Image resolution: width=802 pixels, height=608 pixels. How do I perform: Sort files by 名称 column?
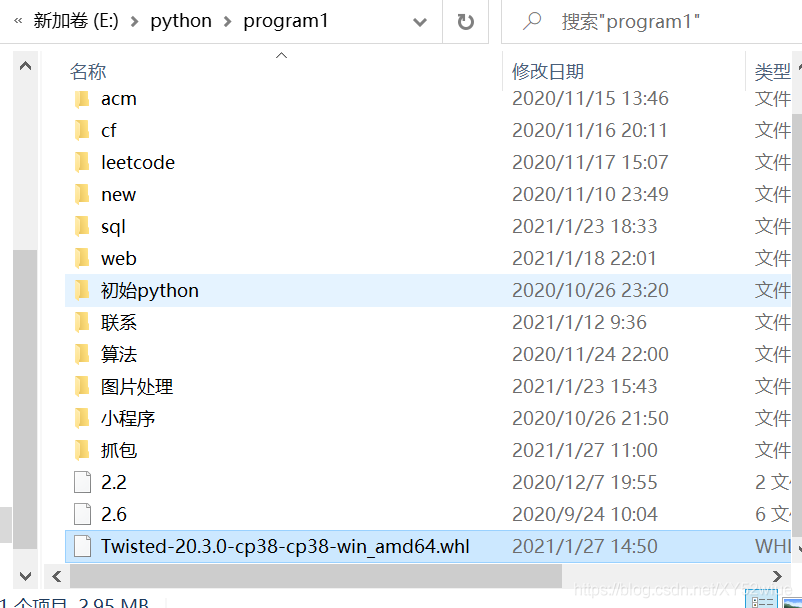click(x=88, y=72)
